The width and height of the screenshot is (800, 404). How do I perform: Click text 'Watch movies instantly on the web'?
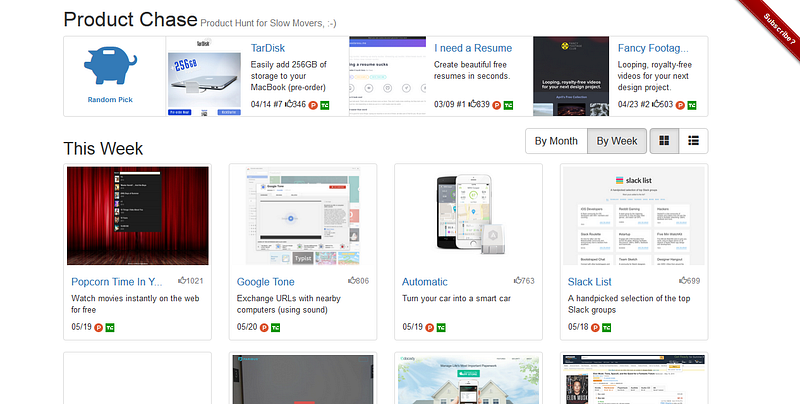coord(135,298)
